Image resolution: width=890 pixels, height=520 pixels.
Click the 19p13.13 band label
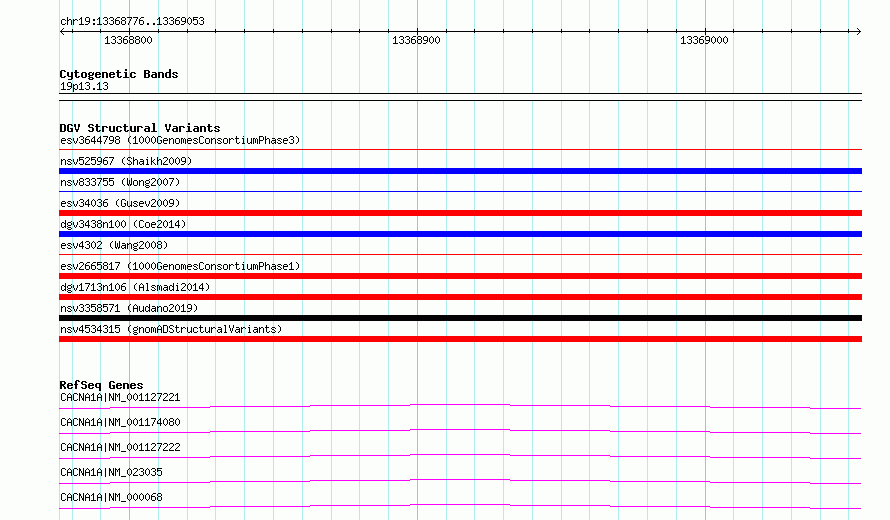pos(84,87)
